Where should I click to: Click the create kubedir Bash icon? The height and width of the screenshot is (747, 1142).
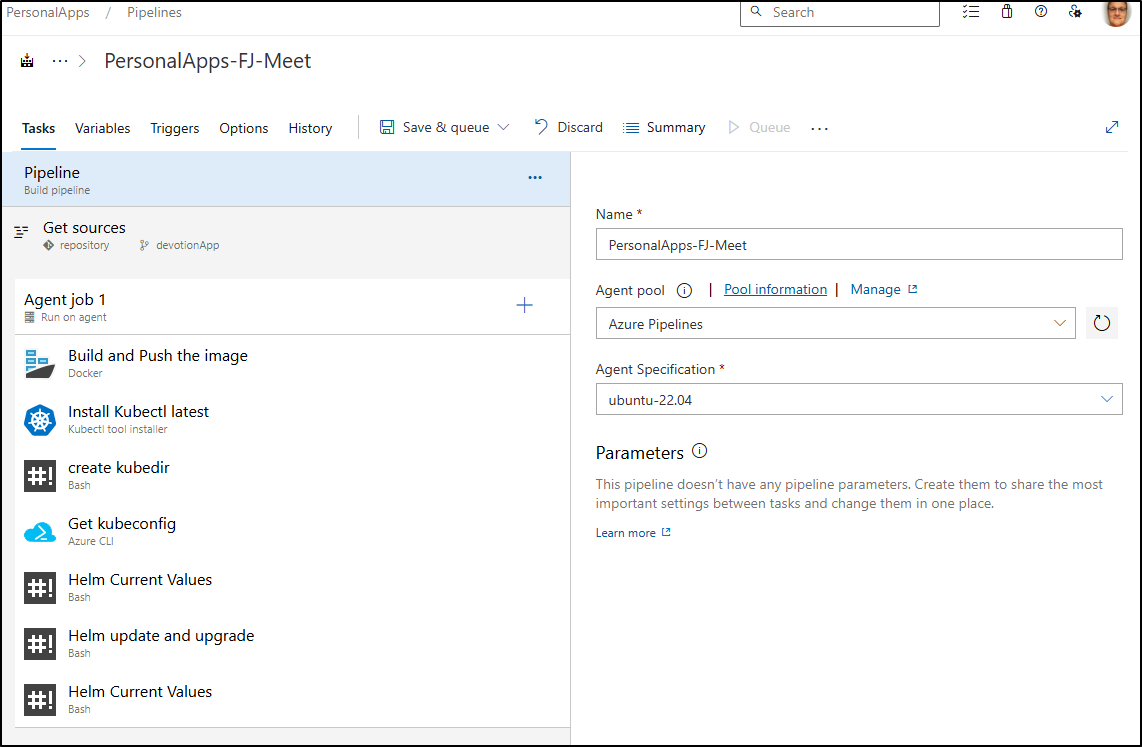click(x=39, y=476)
